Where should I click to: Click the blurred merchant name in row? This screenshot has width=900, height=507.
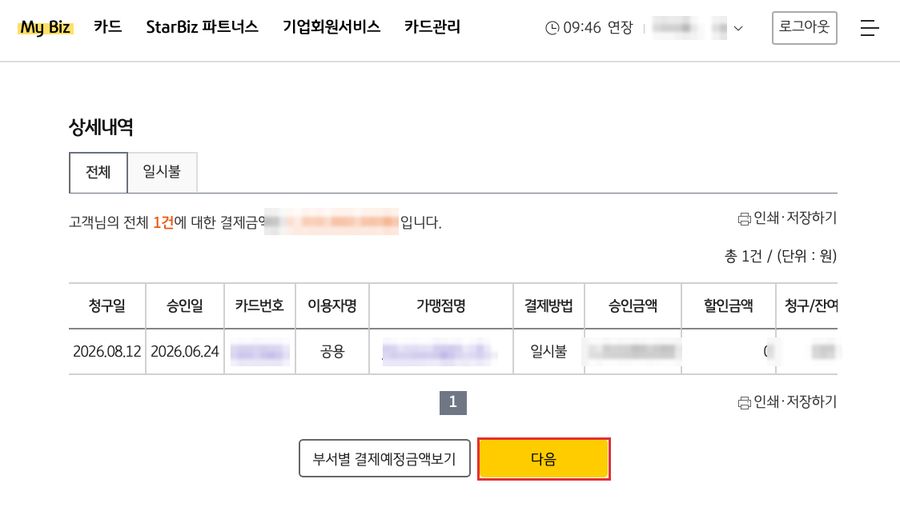439,351
